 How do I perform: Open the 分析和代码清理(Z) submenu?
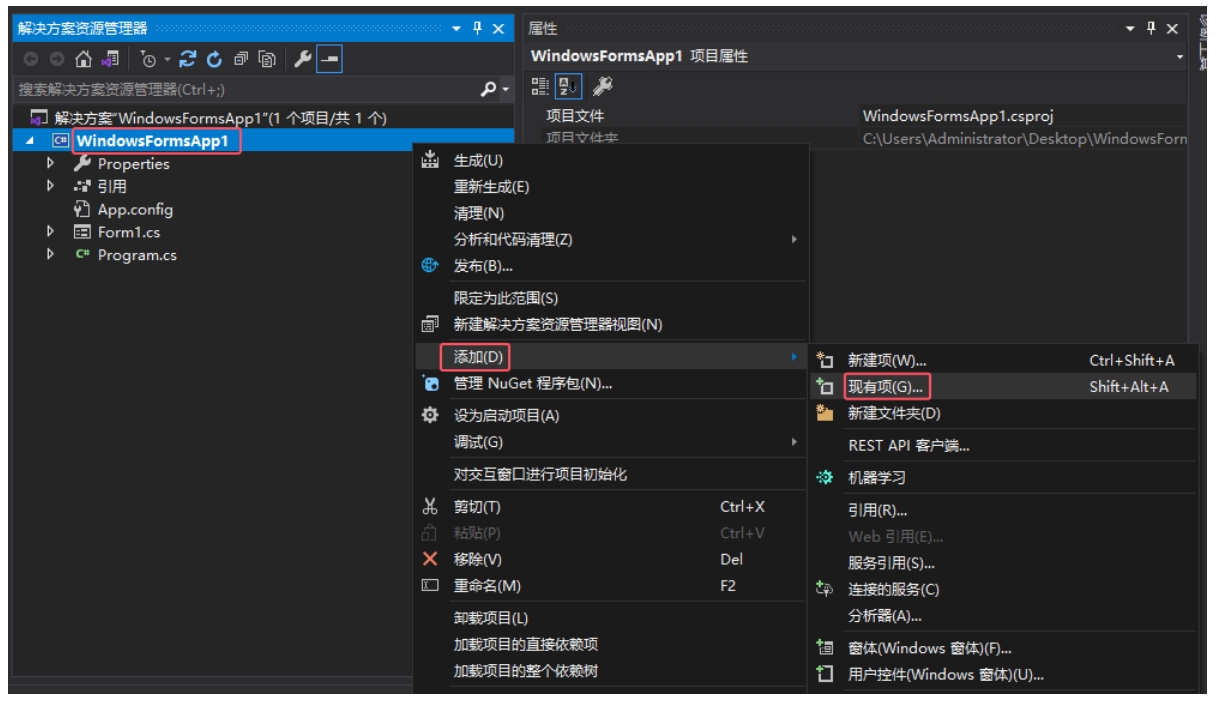tap(611, 240)
